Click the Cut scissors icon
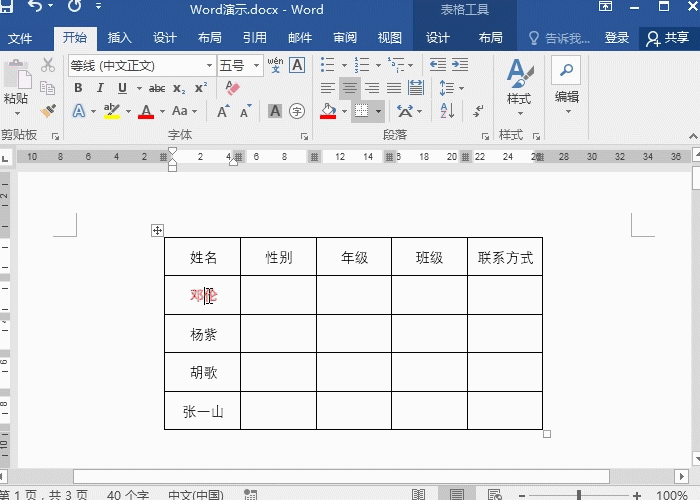Image resolution: width=700 pixels, height=500 pixels. [x=48, y=65]
